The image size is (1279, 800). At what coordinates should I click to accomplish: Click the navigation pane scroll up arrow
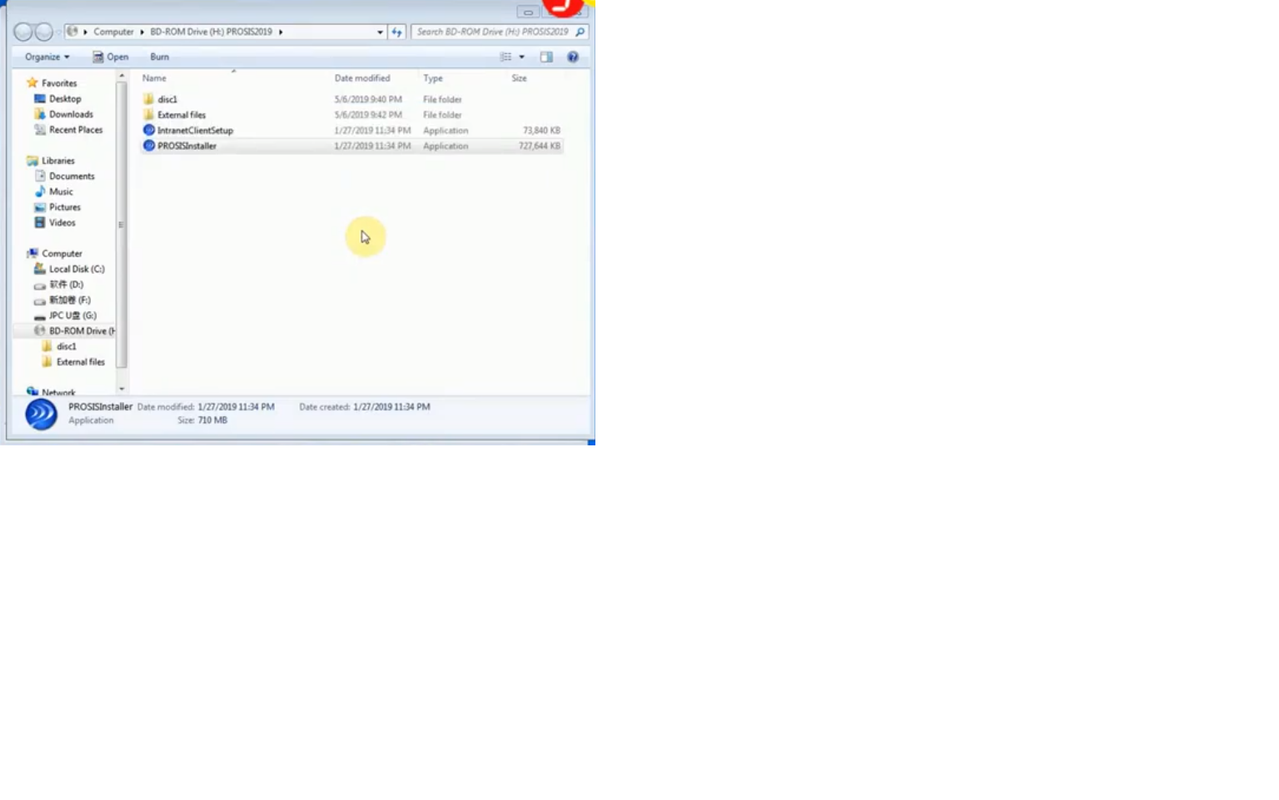tap(122, 76)
